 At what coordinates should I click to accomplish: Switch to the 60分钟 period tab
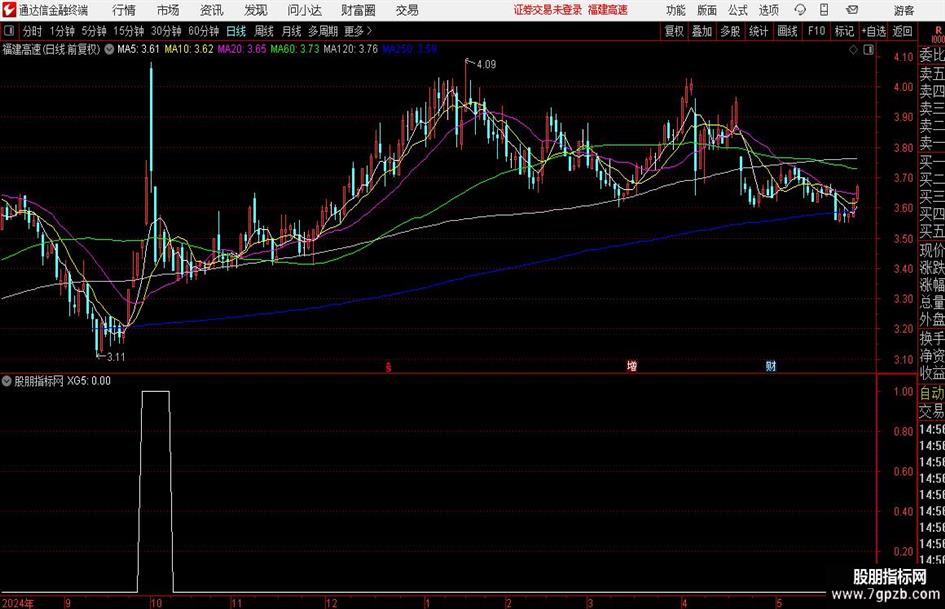coord(204,31)
